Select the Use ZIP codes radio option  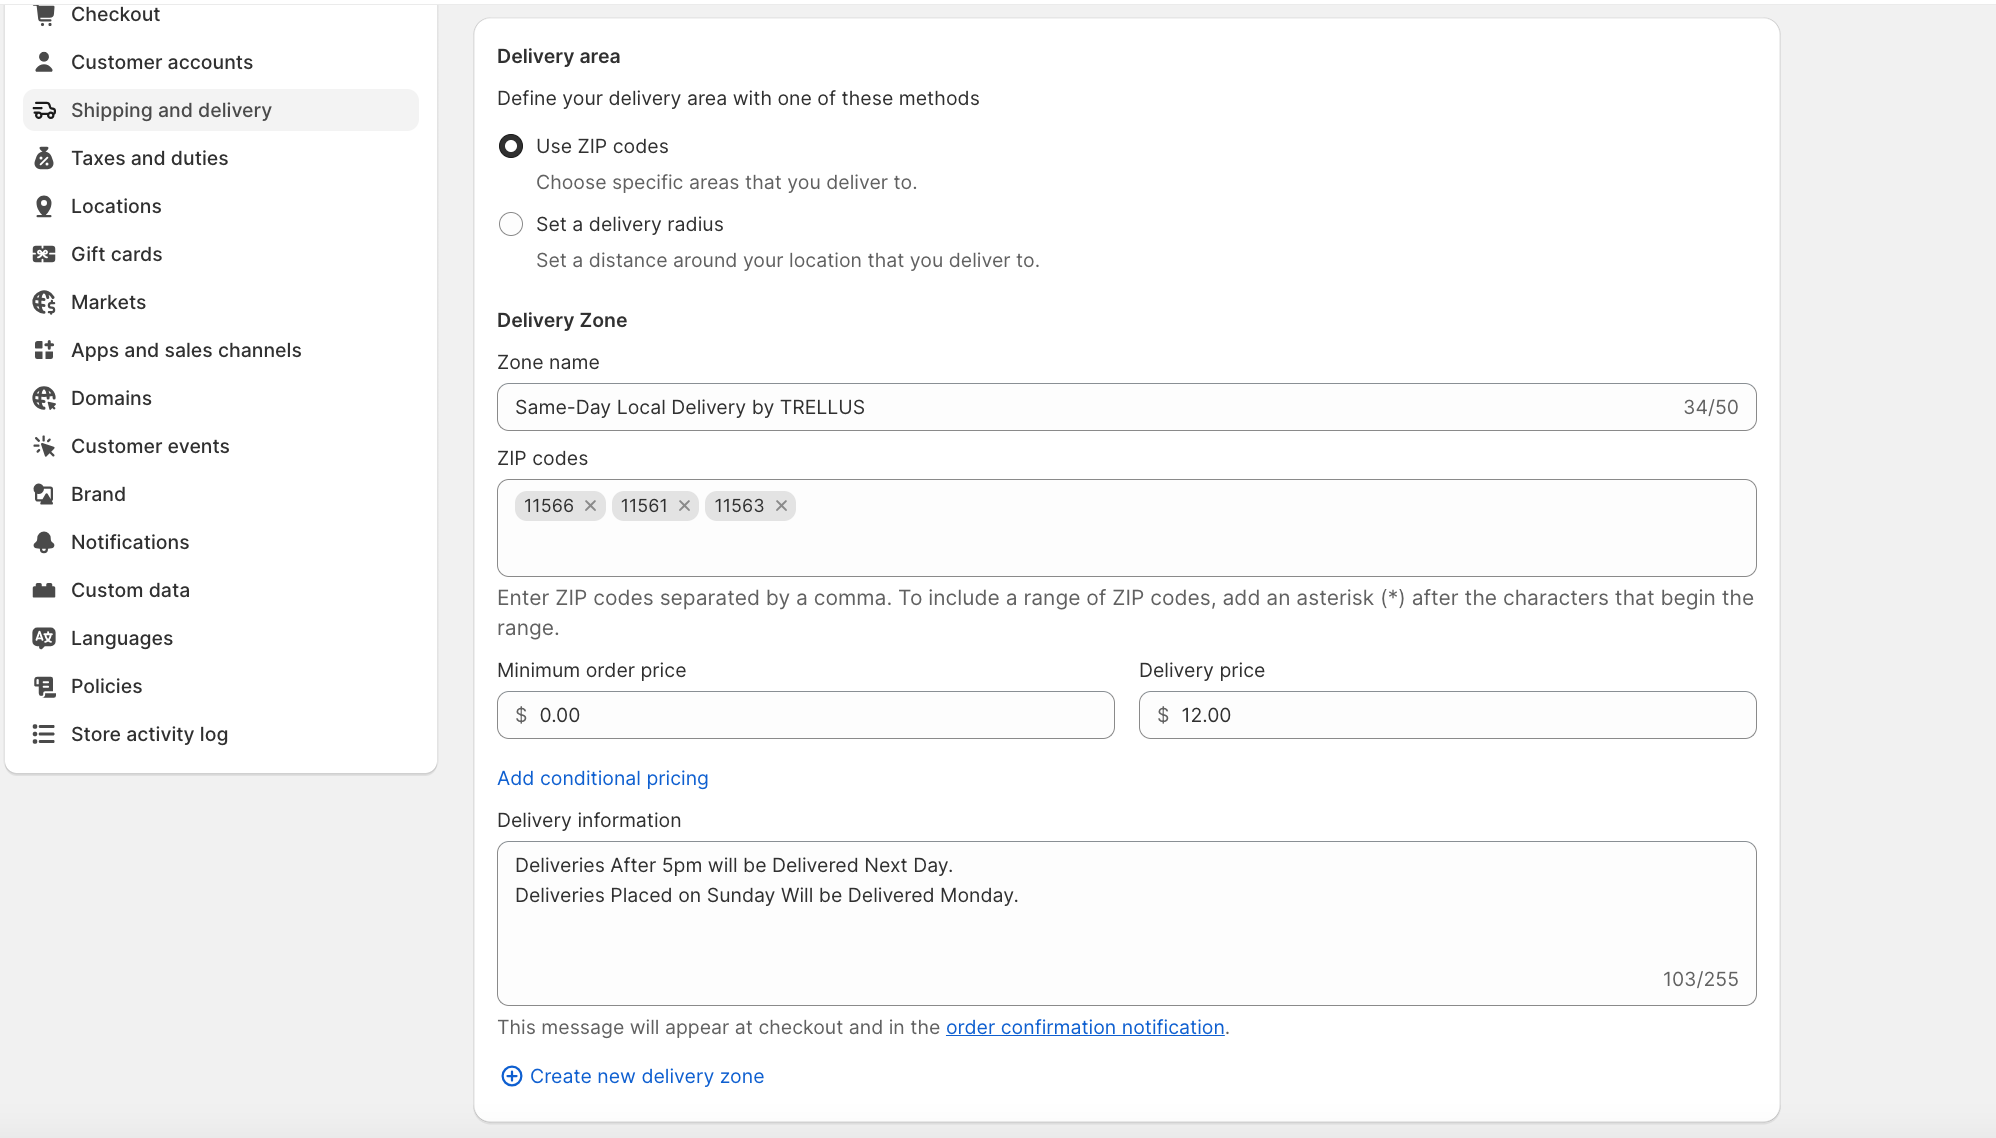511,146
